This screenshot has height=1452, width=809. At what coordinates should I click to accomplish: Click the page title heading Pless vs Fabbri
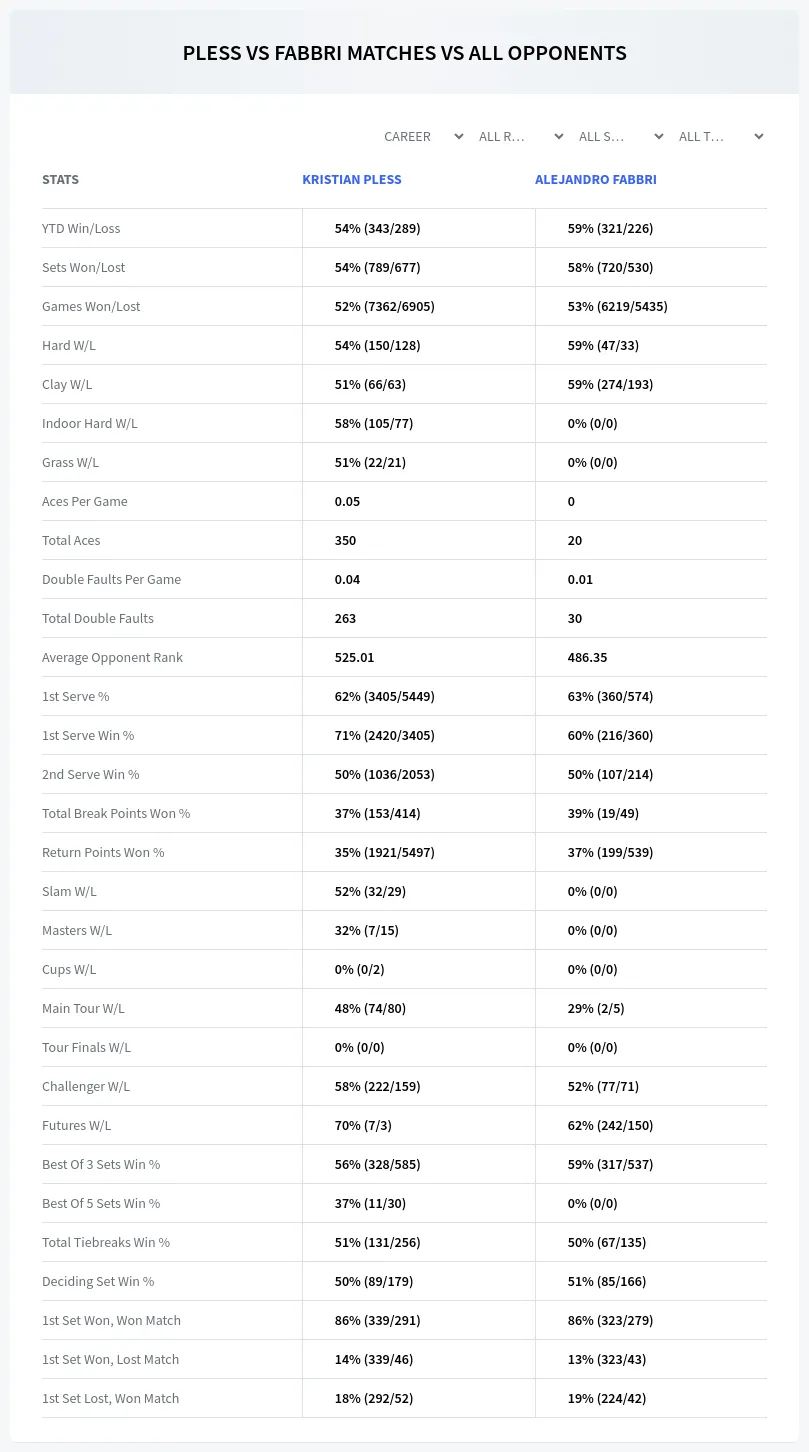coord(404,53)
